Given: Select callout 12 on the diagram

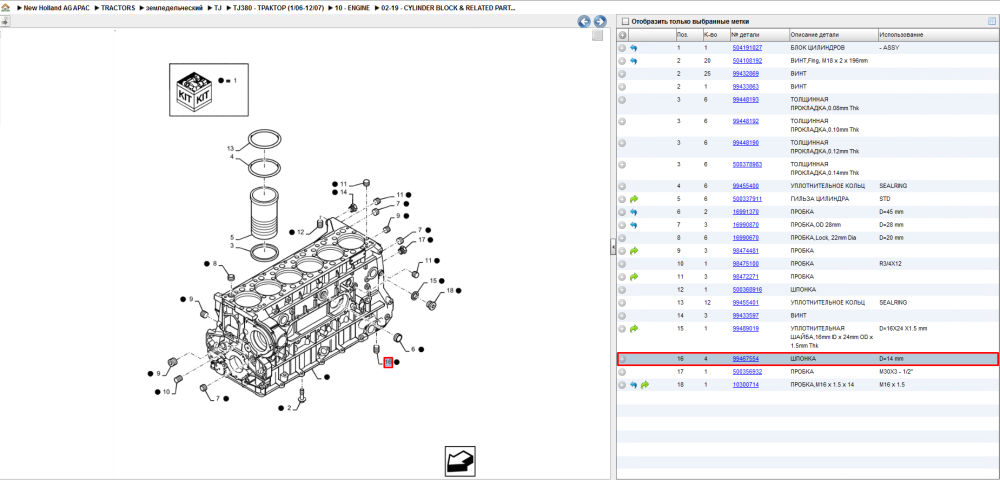Looking at the screenshot, I should 300,232.
